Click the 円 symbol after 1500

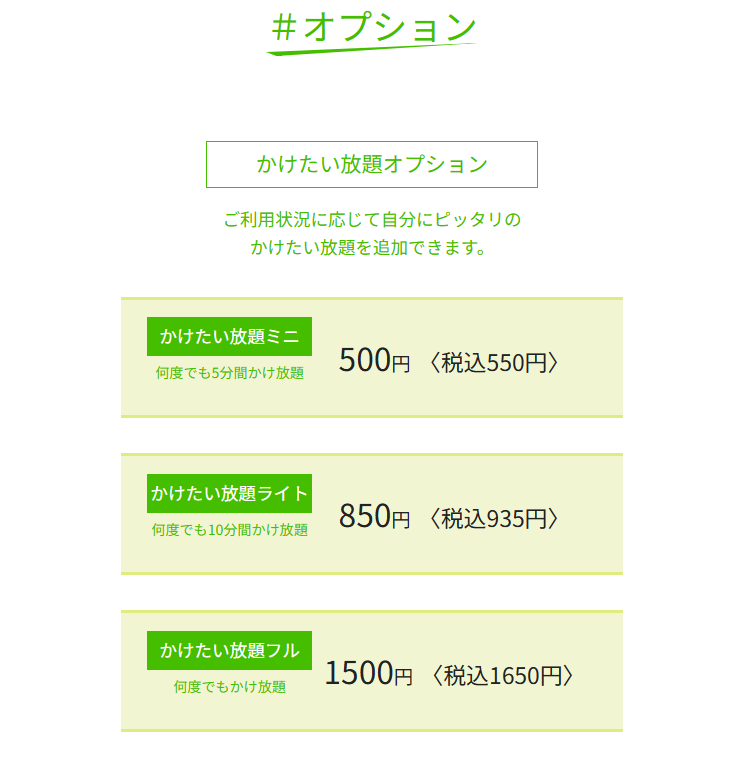[x=403, y=677]
